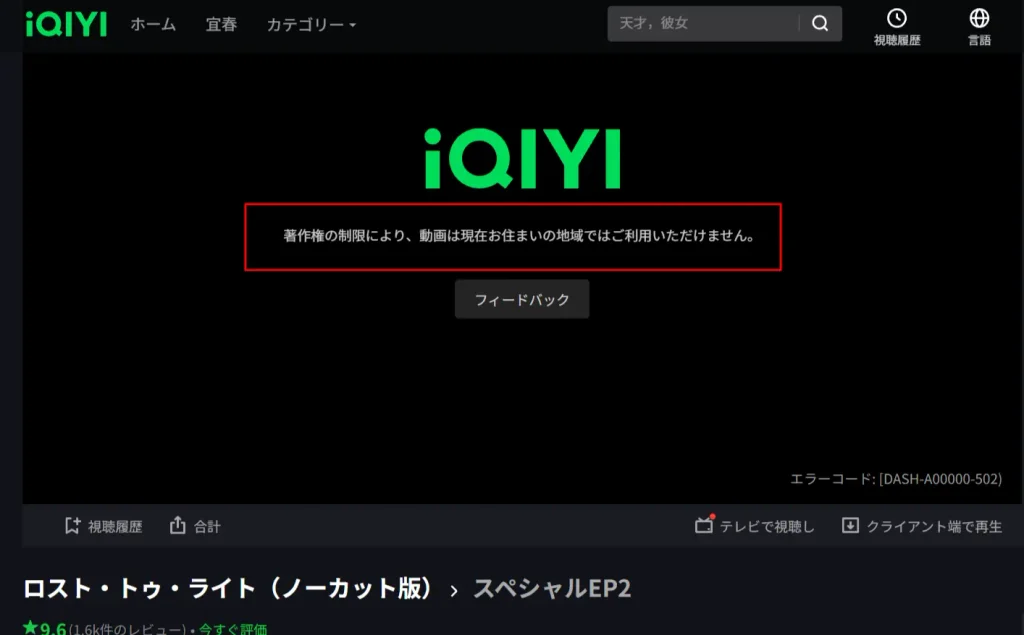This screenshot has width=1024, height=635.
Task: Open the ホーム navigation item
Action: click(x=153, y=24)
